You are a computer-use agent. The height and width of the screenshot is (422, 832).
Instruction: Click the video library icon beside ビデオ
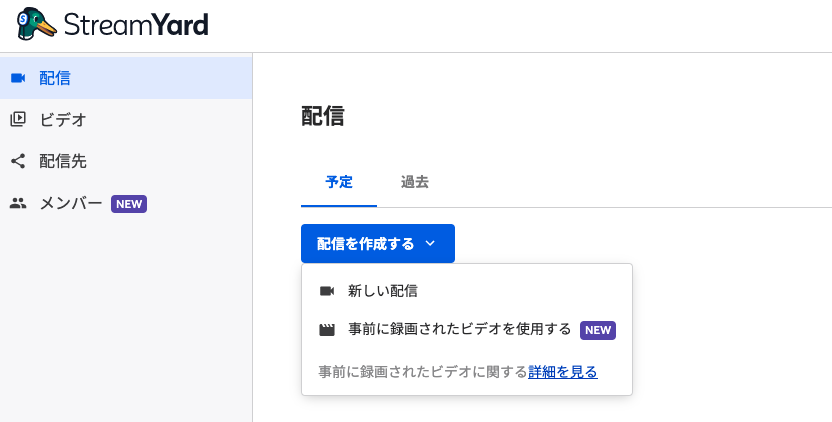[18, 119]
